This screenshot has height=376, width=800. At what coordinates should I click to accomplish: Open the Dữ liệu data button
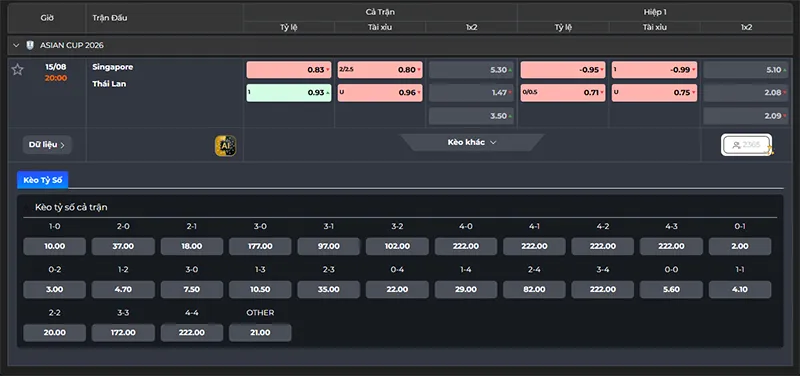[x=47, y=145]
